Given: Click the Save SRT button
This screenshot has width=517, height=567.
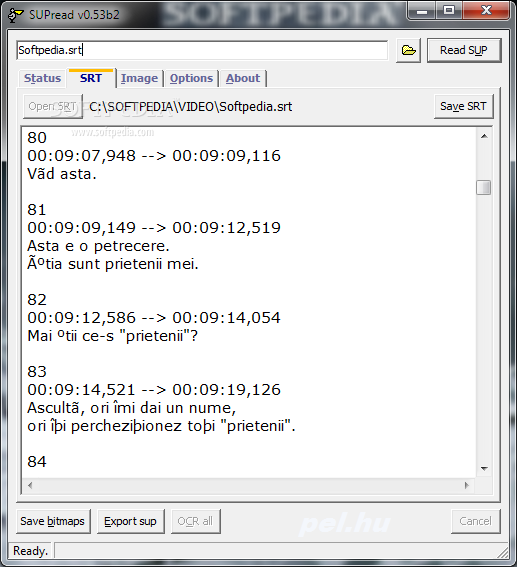Looking at the screenshot, I should click(x=463, y=106).
